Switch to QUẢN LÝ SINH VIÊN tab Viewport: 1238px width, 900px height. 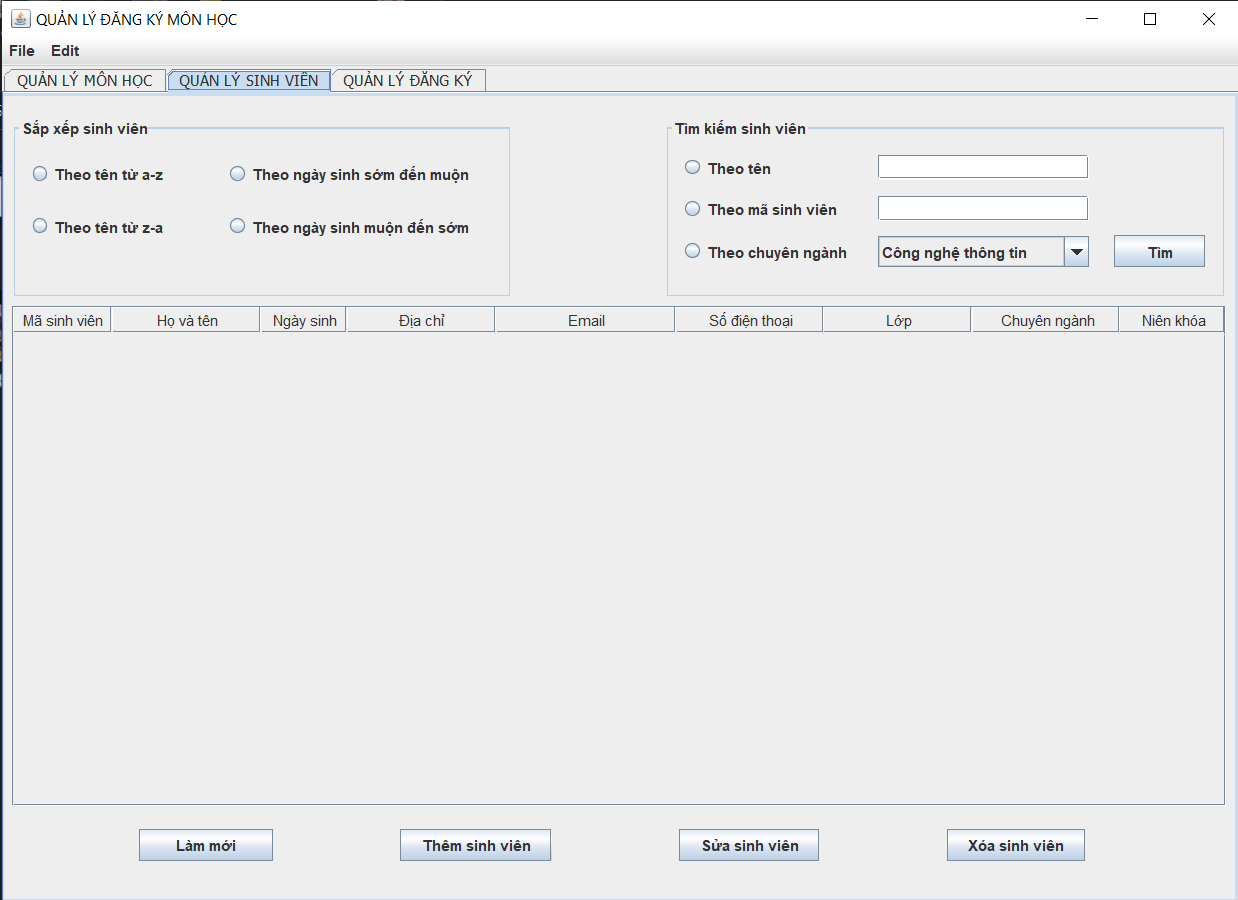pos(249,81)
